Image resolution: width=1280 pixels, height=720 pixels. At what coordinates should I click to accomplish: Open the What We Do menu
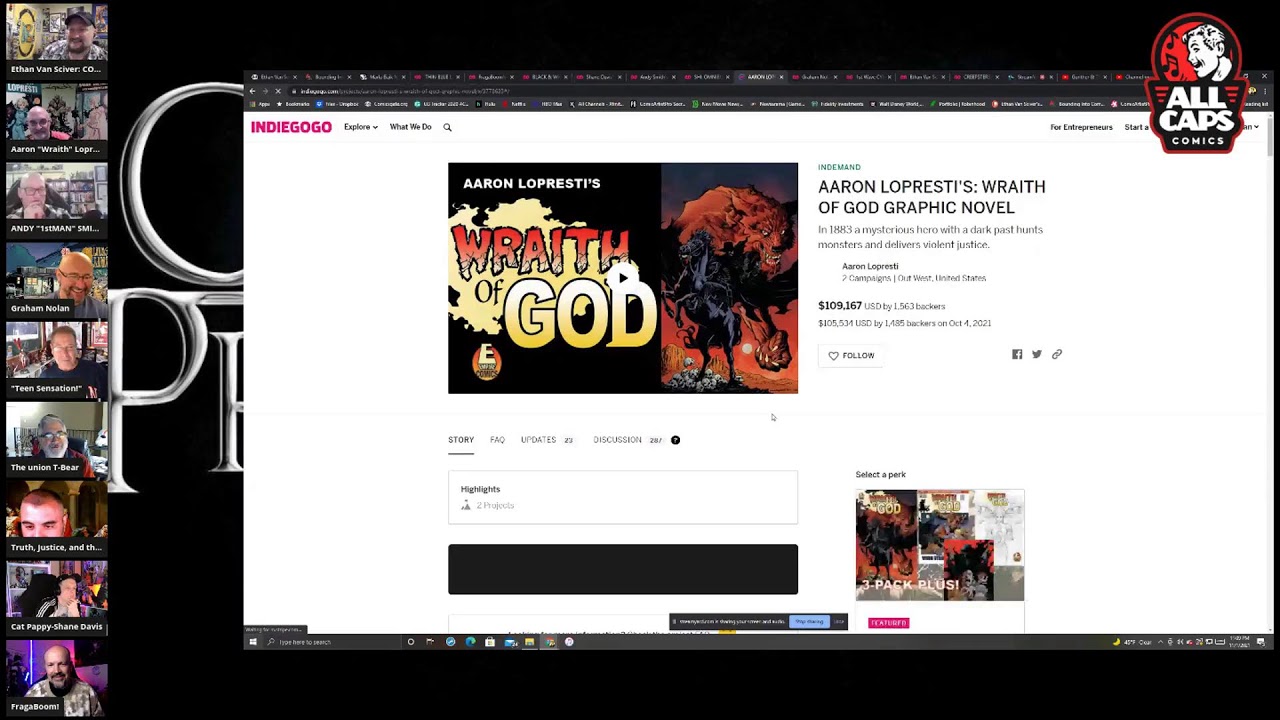point(410,127)
